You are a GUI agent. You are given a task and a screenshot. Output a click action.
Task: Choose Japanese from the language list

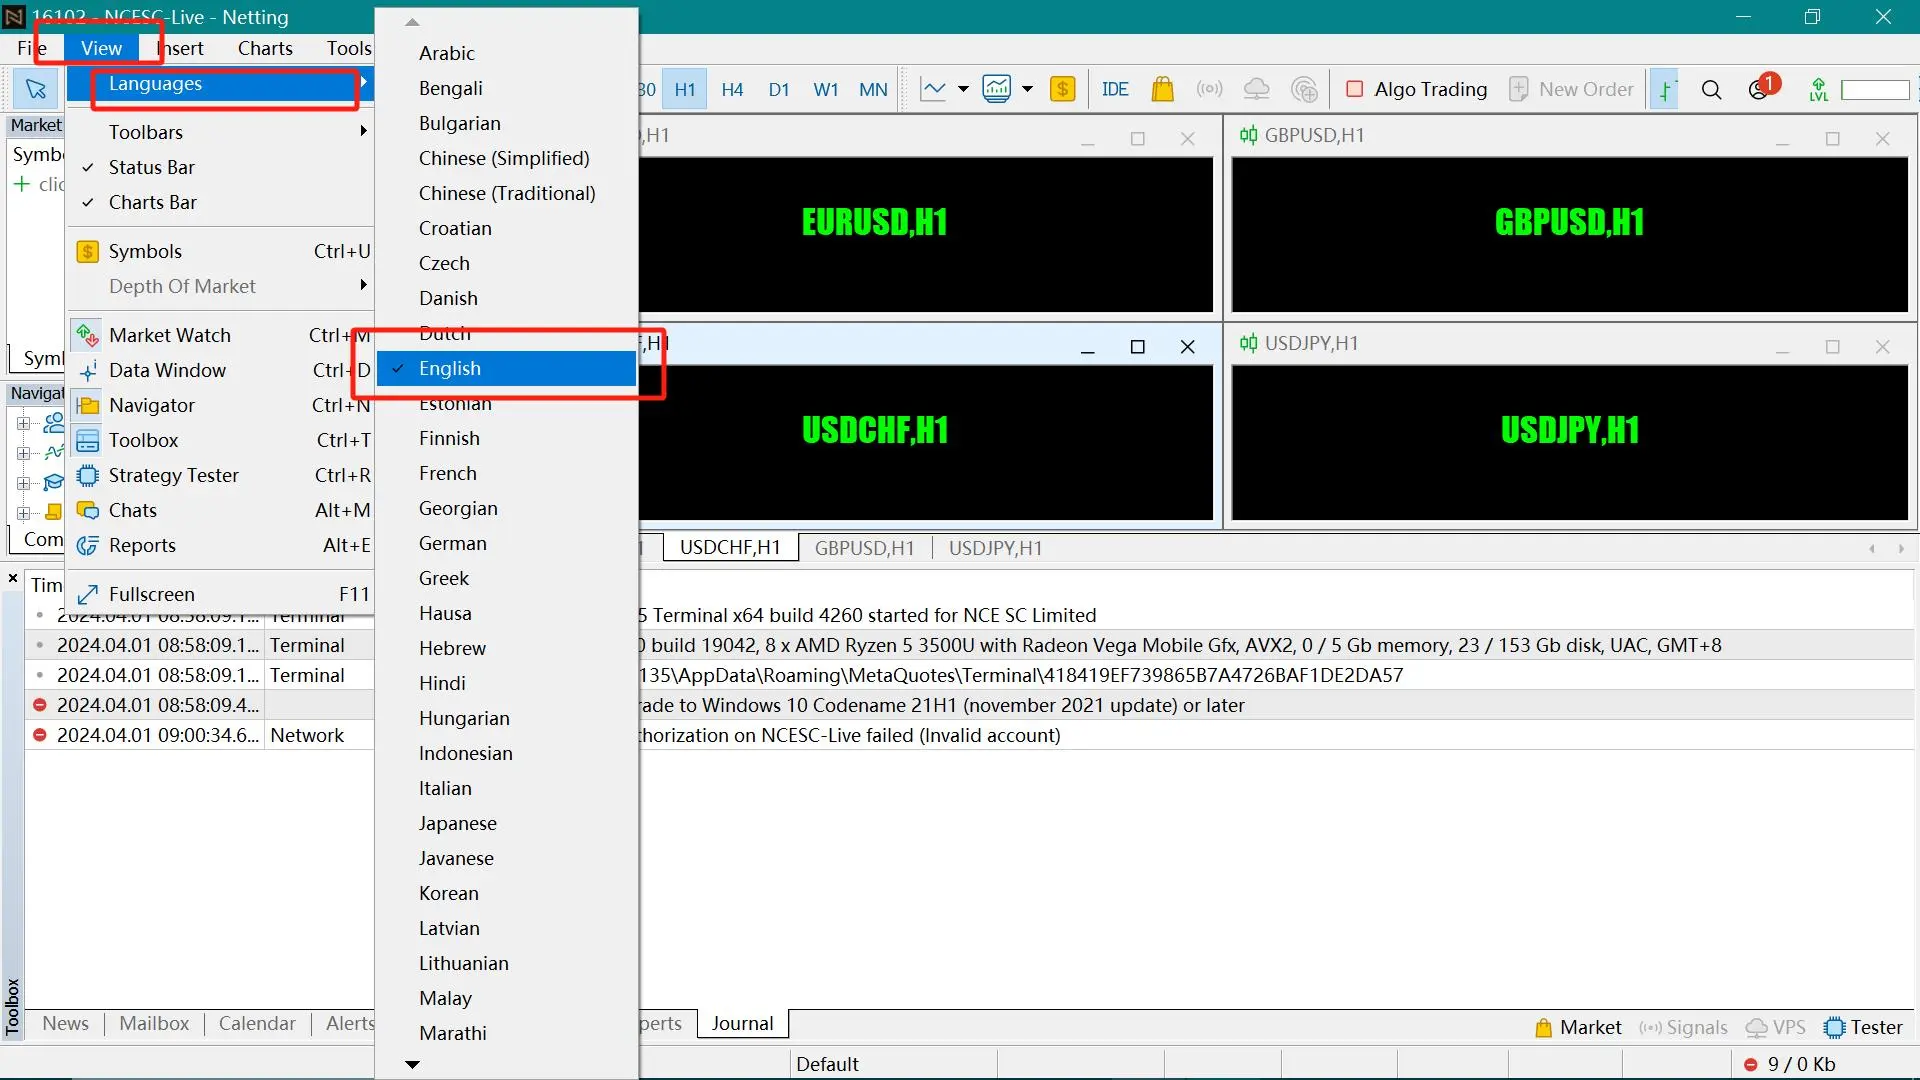[507, 823]
